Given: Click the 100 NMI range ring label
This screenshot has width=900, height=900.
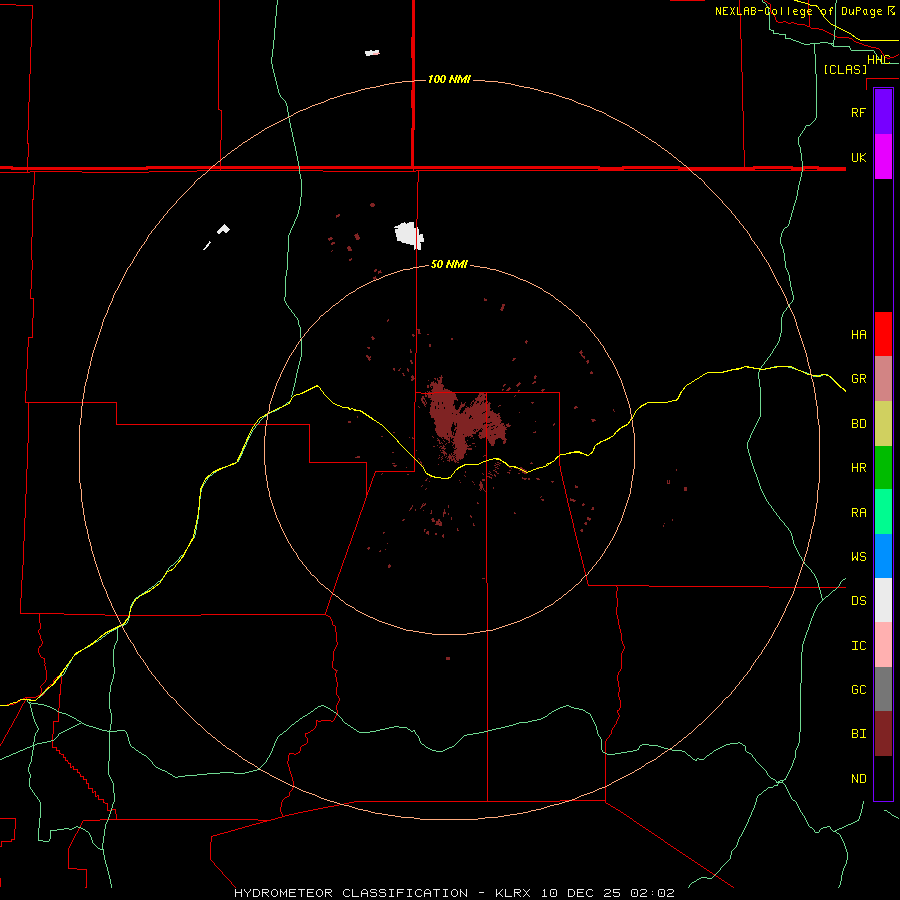Looking at the screenshot, I should (449, 79).
